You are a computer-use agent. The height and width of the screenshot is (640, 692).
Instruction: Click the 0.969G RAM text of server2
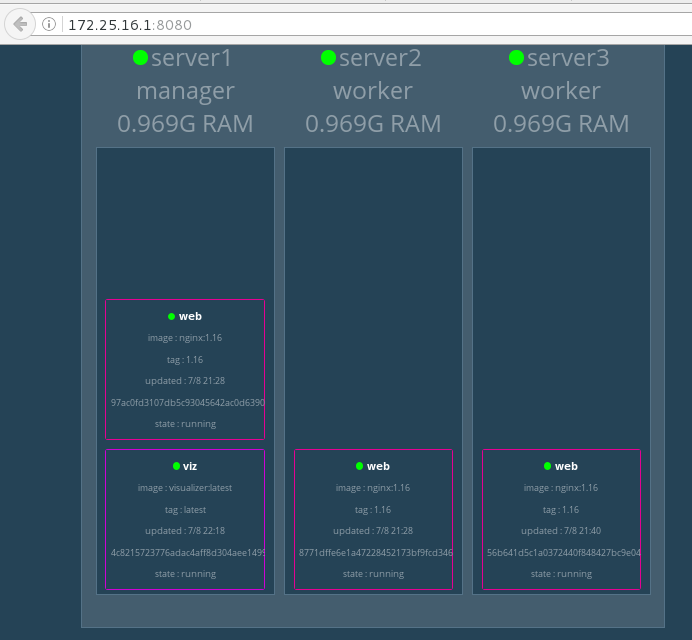click(373, 124)
